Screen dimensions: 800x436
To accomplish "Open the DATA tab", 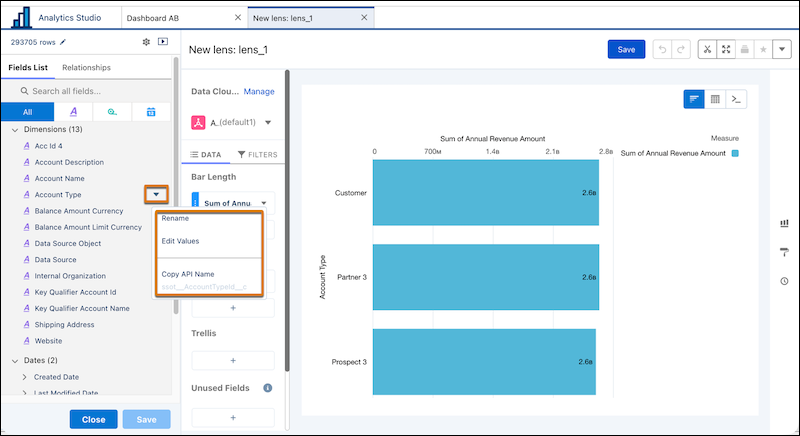I will (x=206, y=155).
